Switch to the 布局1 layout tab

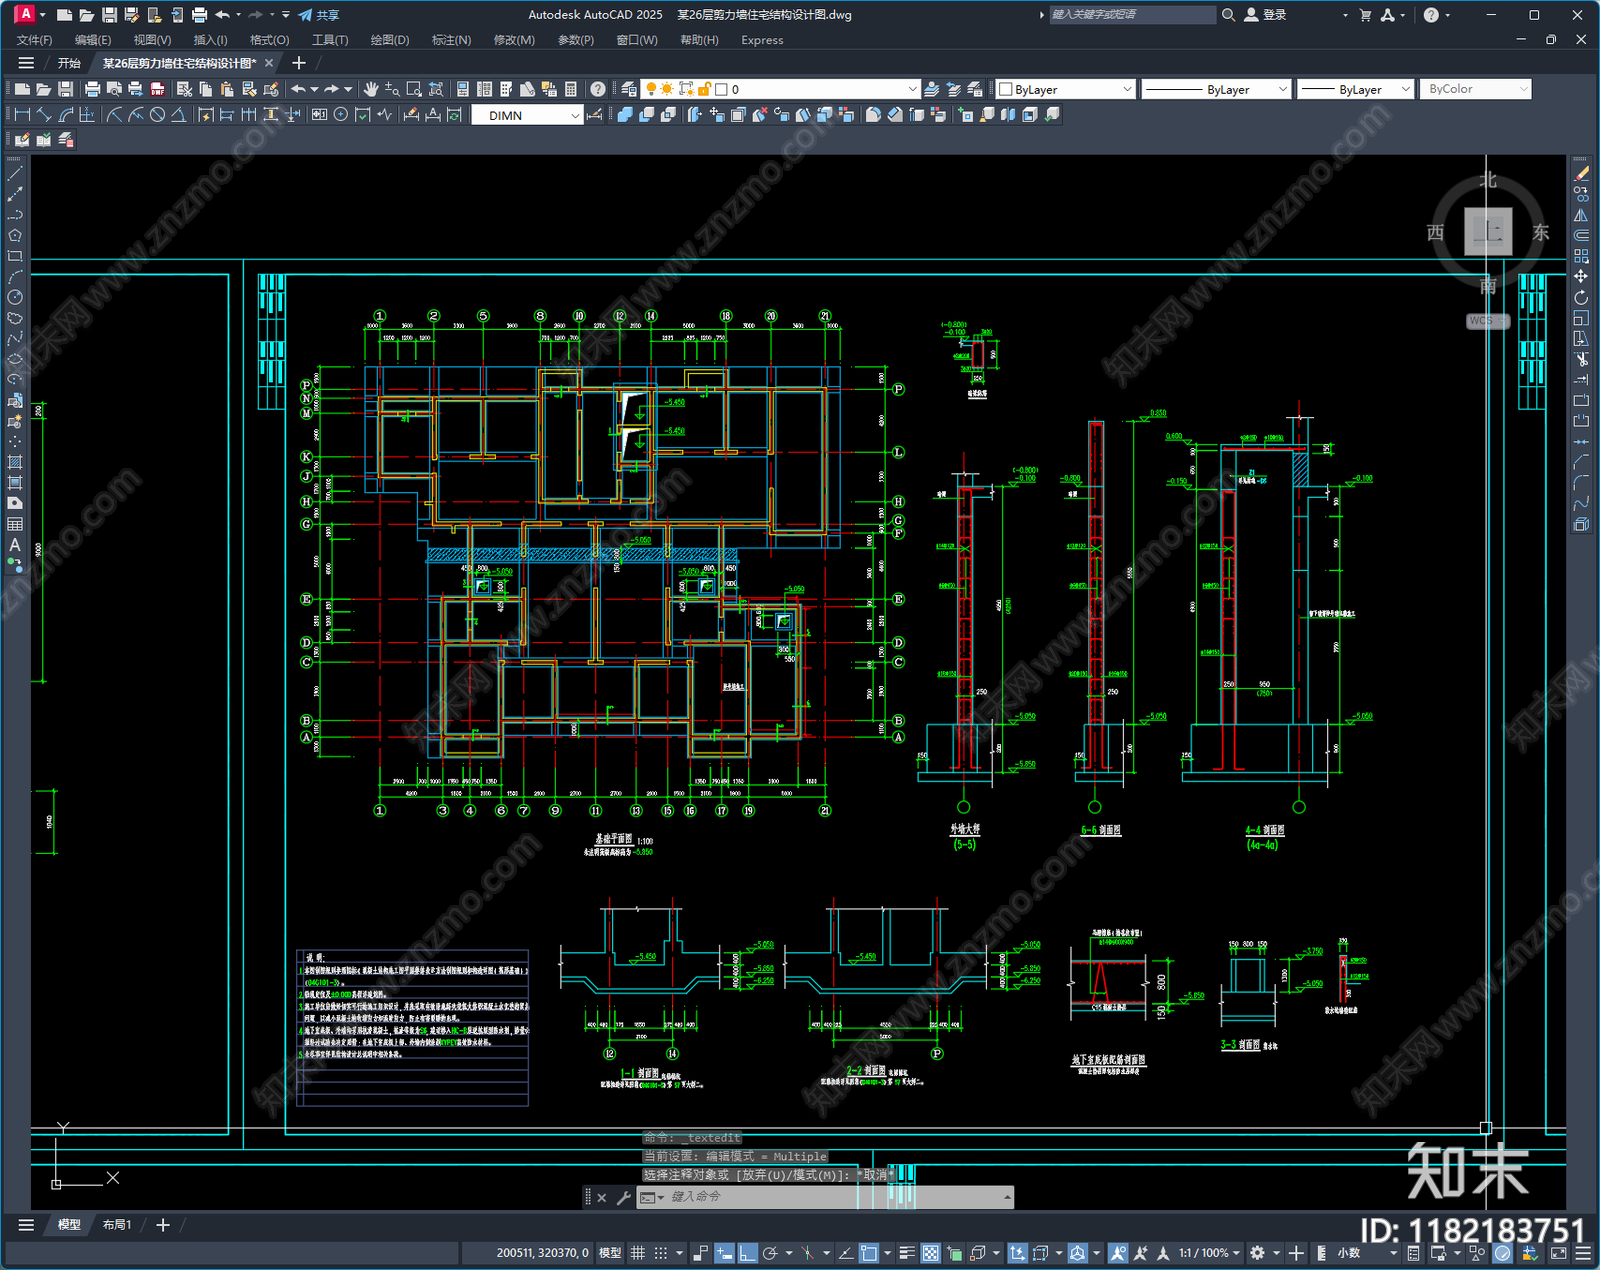pos(117,1225)
